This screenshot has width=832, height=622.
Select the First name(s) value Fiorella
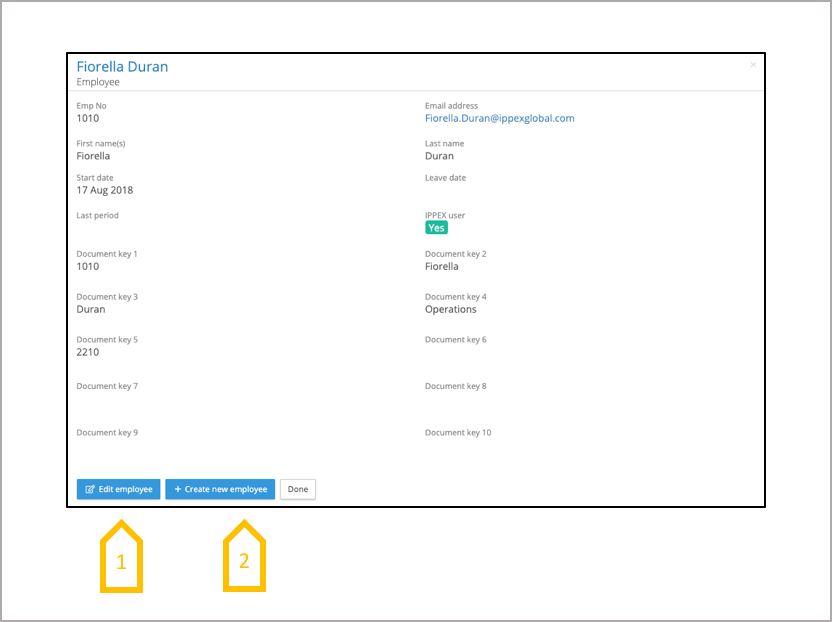tap(93, 156)
